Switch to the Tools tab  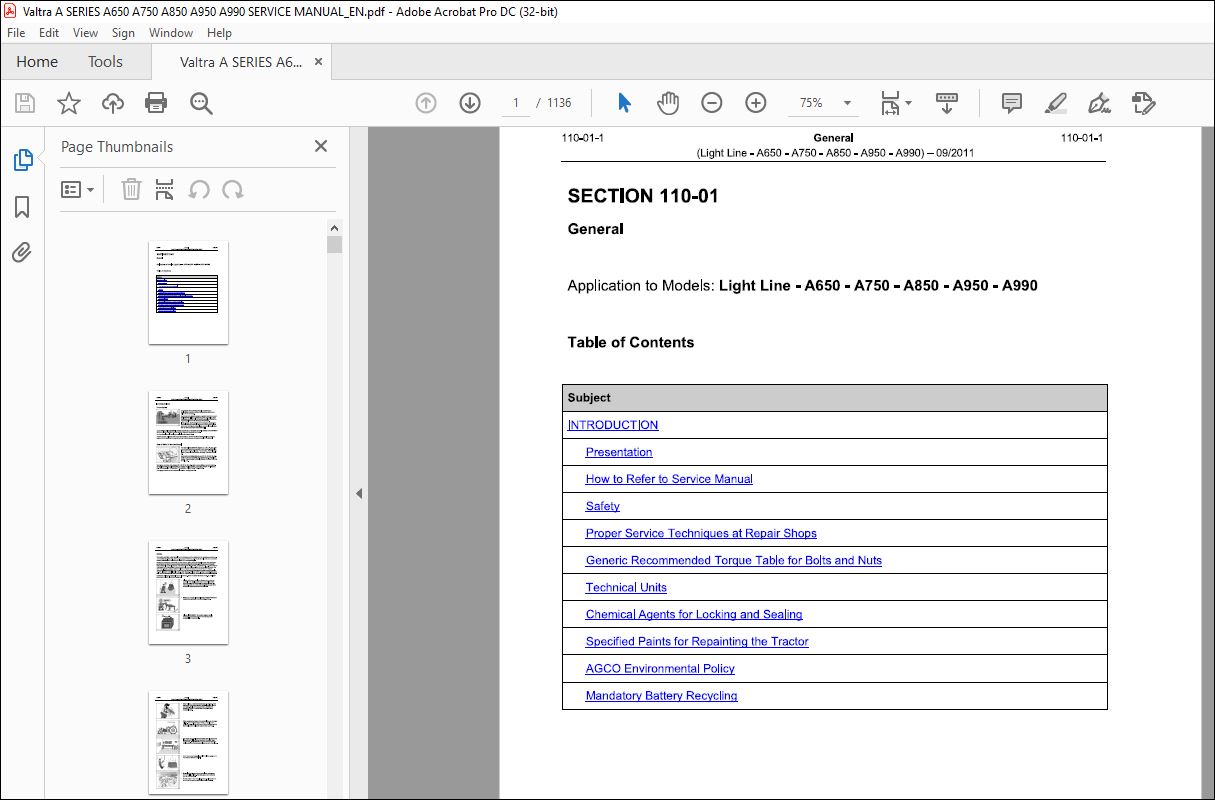tap(105, 62)
